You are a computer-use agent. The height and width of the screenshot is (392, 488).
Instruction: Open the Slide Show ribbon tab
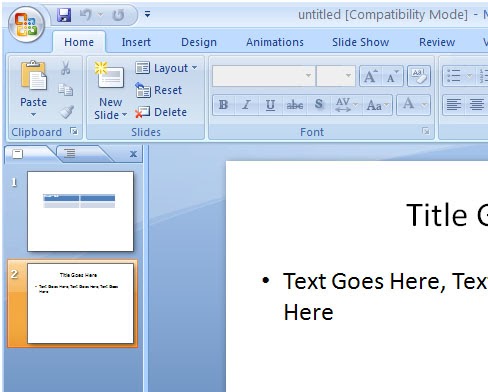pyautogui.click(x=360, y=42)
